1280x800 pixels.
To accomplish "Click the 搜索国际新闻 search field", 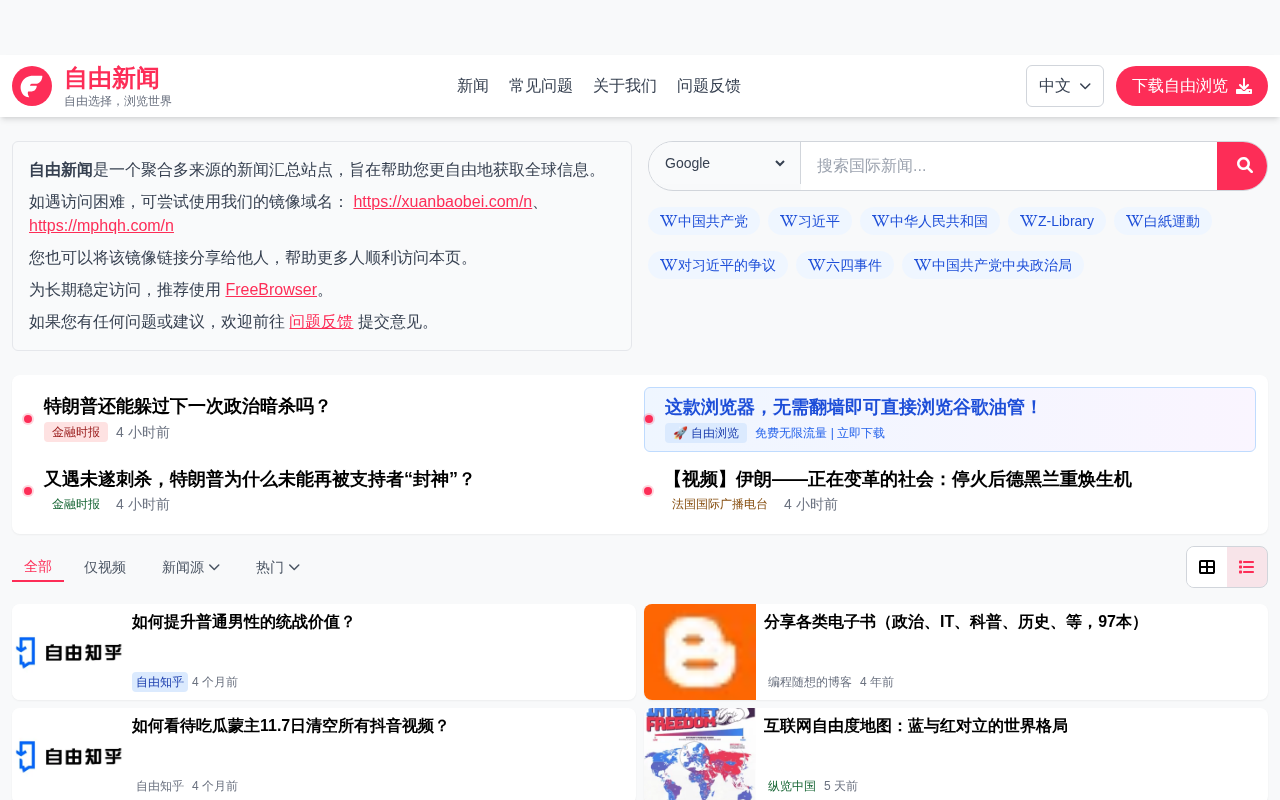I will click(1008, 166).
